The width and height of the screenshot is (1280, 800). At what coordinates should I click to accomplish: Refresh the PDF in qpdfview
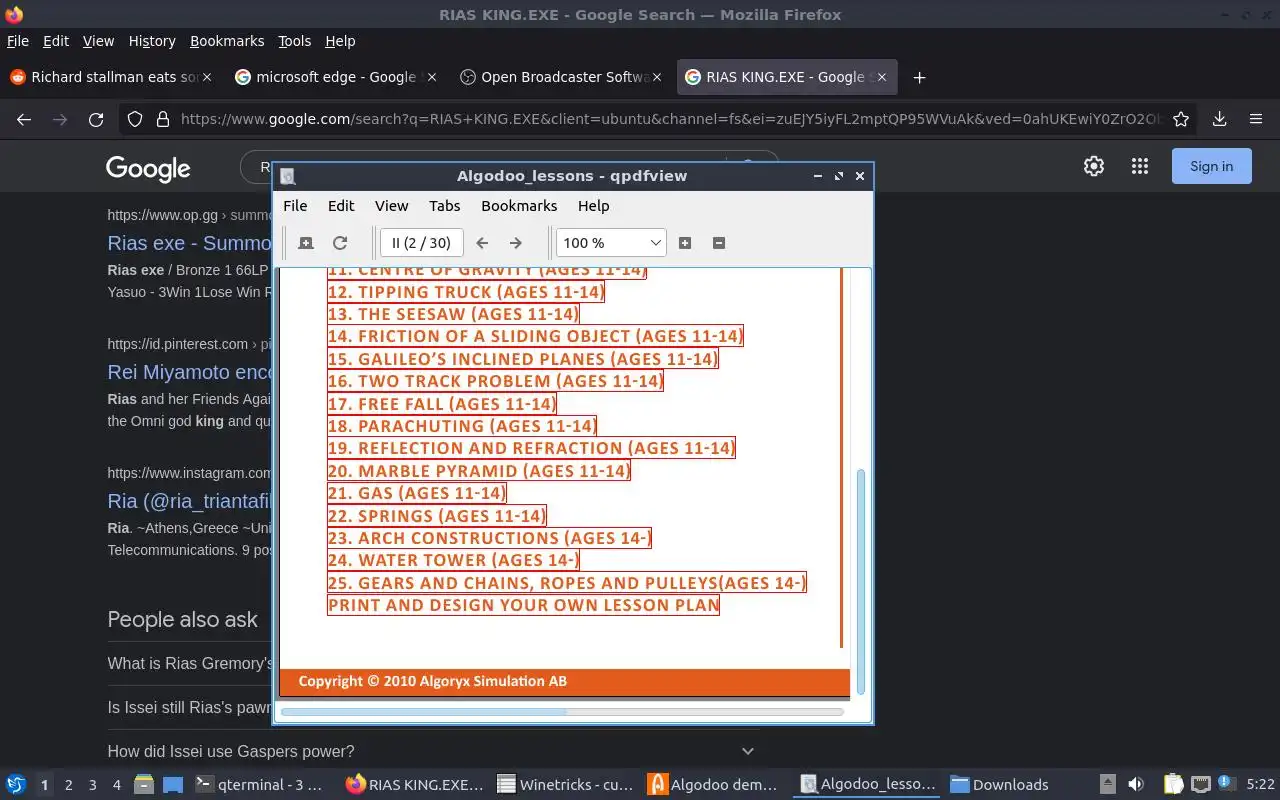point(340,243)
